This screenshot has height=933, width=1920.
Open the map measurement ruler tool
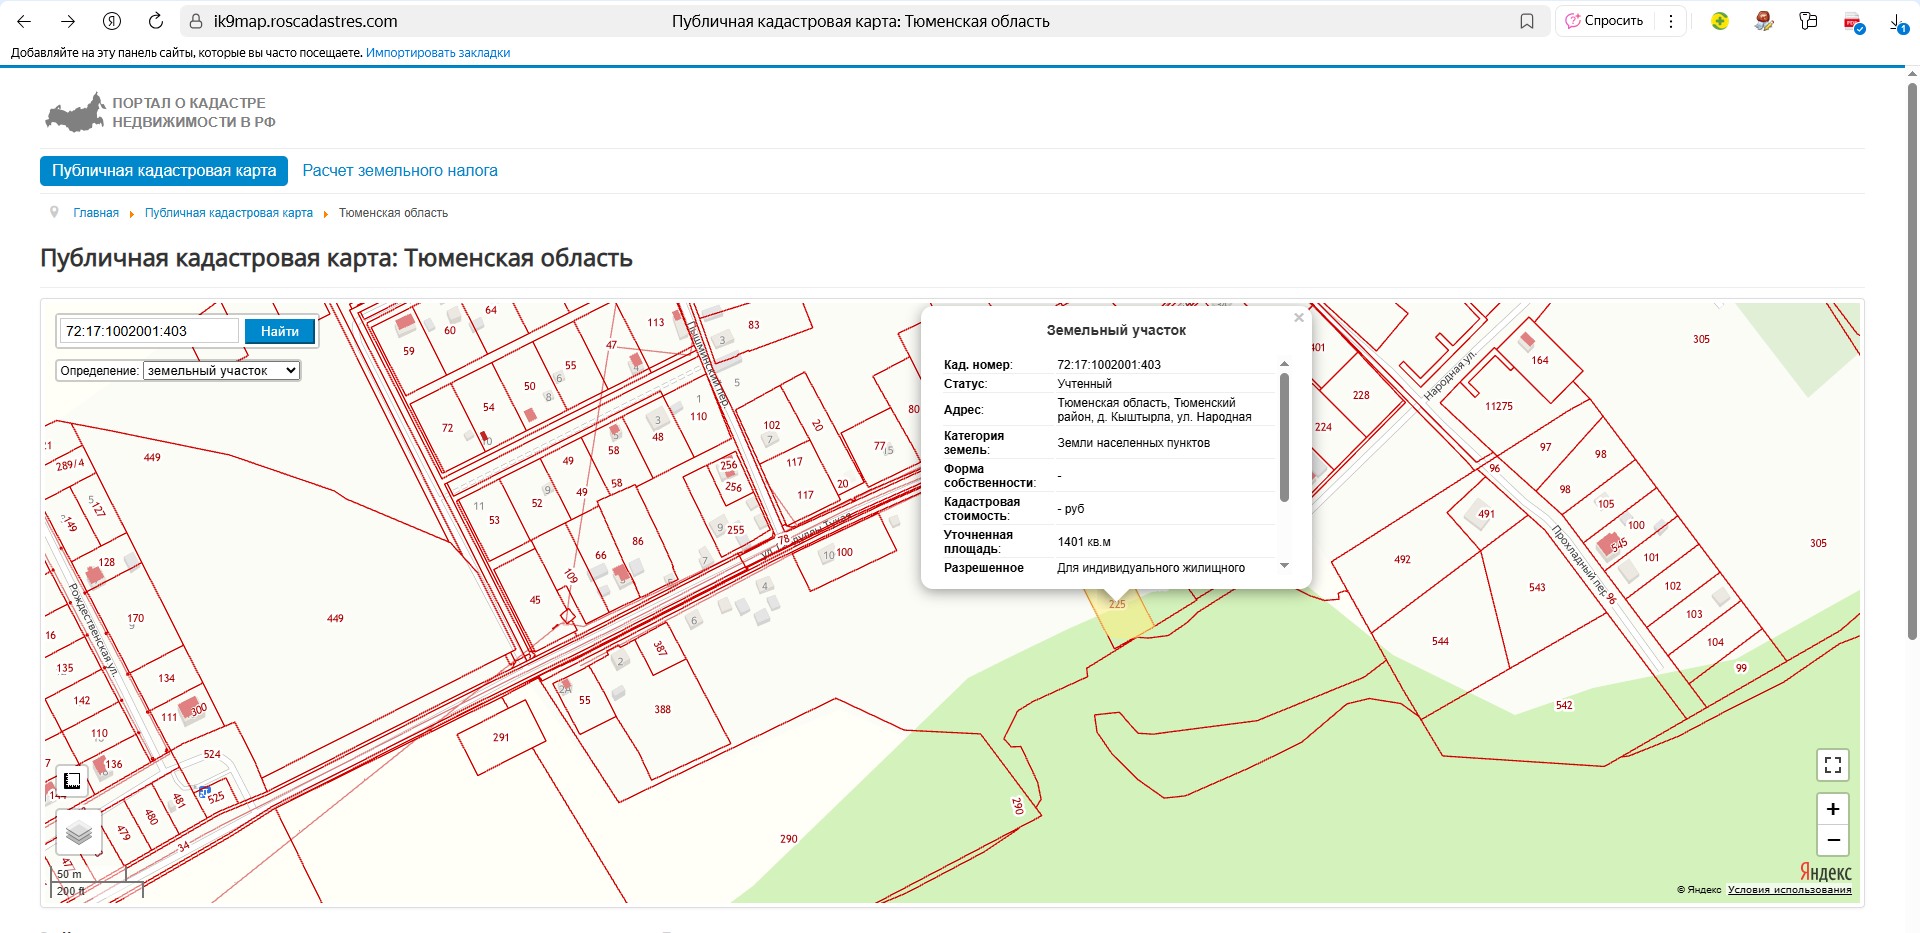click(x=72, y=781)
